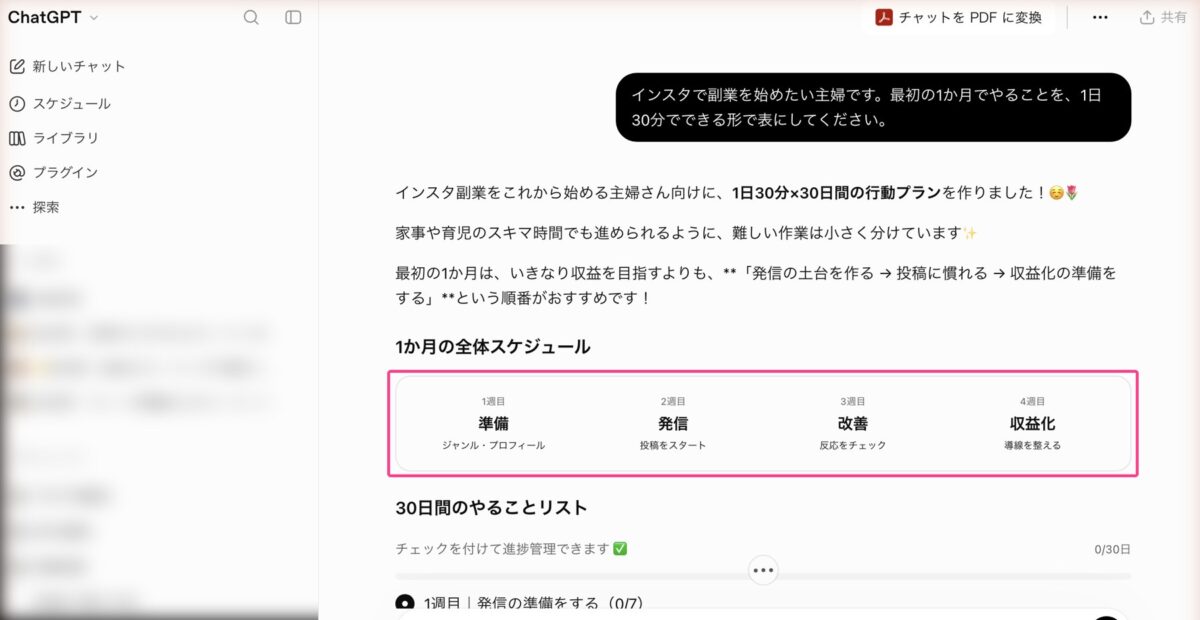1200x620 pixels.
Task: Open the ChatGPT model dropdown
Action: (x=53, y=17)
